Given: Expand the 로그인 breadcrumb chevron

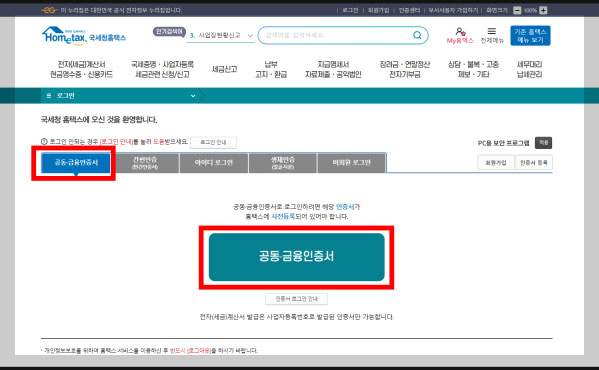Looking at the screenshot, I should point(193,96).
